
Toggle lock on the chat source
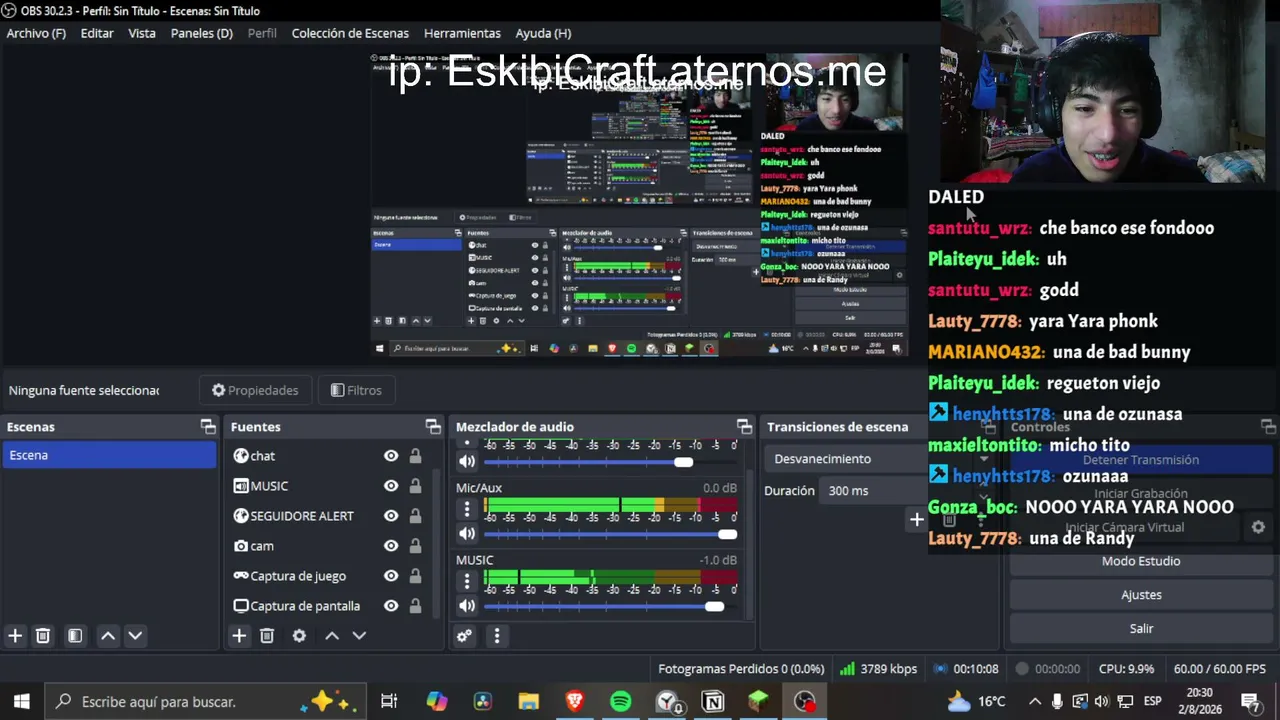(x=415, y=456)
